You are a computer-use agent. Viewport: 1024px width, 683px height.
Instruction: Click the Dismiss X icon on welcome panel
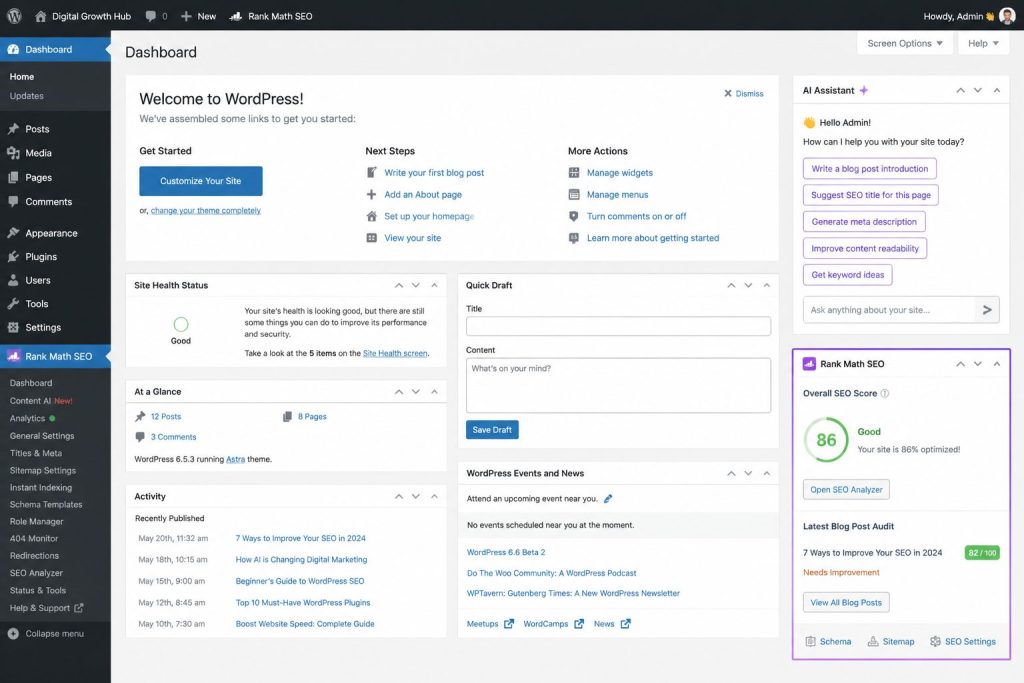(728, 93)
